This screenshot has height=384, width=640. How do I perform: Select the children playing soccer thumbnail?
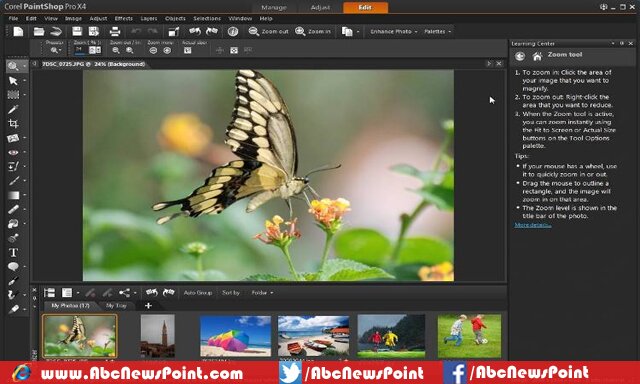tap(469, 336)
